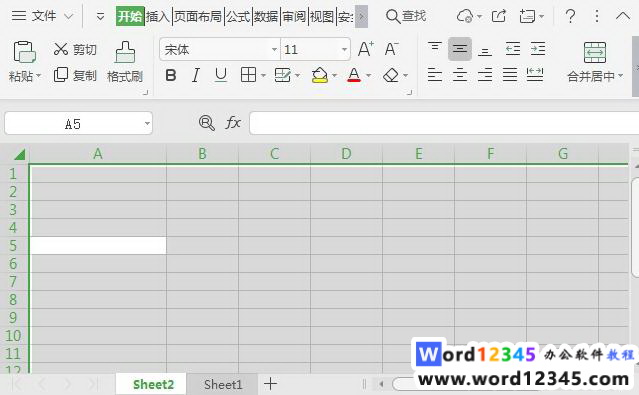Image resolution: width=639 pixels, height=395 pixels.
Task: Add a new sheet with plus button
Action: click(270, 384)
